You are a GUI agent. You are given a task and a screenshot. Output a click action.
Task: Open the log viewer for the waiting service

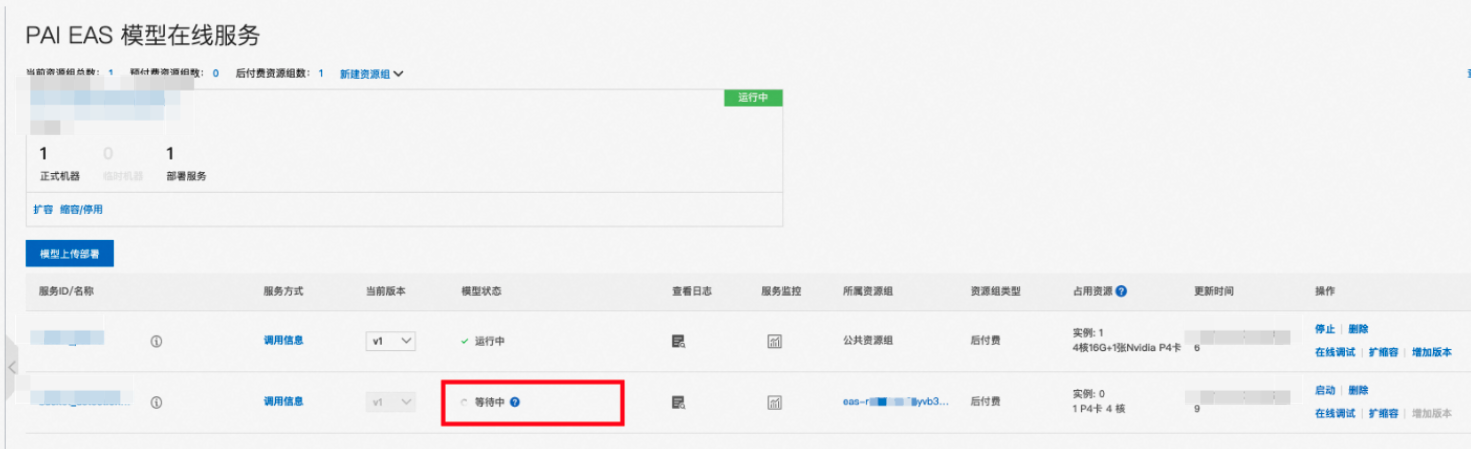pos(678,402)
